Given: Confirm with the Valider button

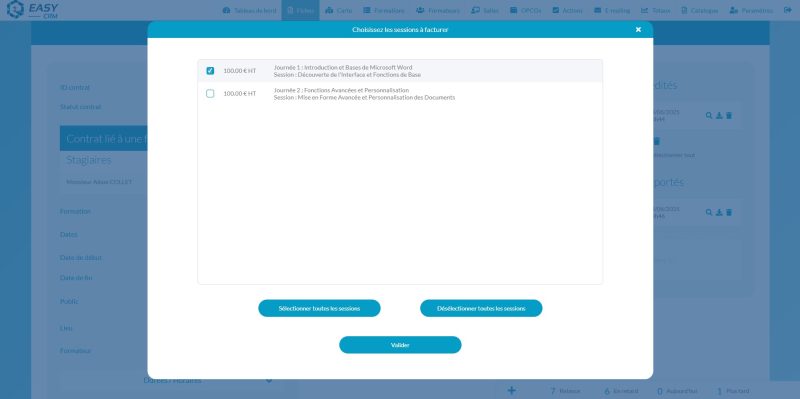Looking at the screenshot, I should click(400, 345).
